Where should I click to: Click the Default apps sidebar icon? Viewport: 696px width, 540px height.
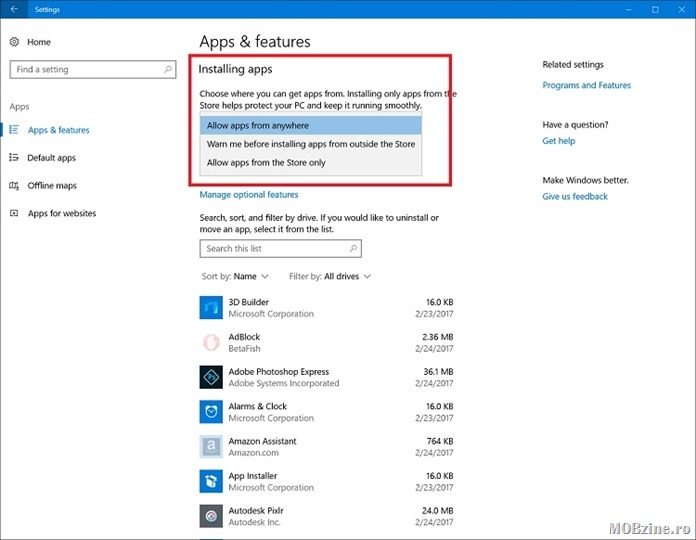click(14, 158)
